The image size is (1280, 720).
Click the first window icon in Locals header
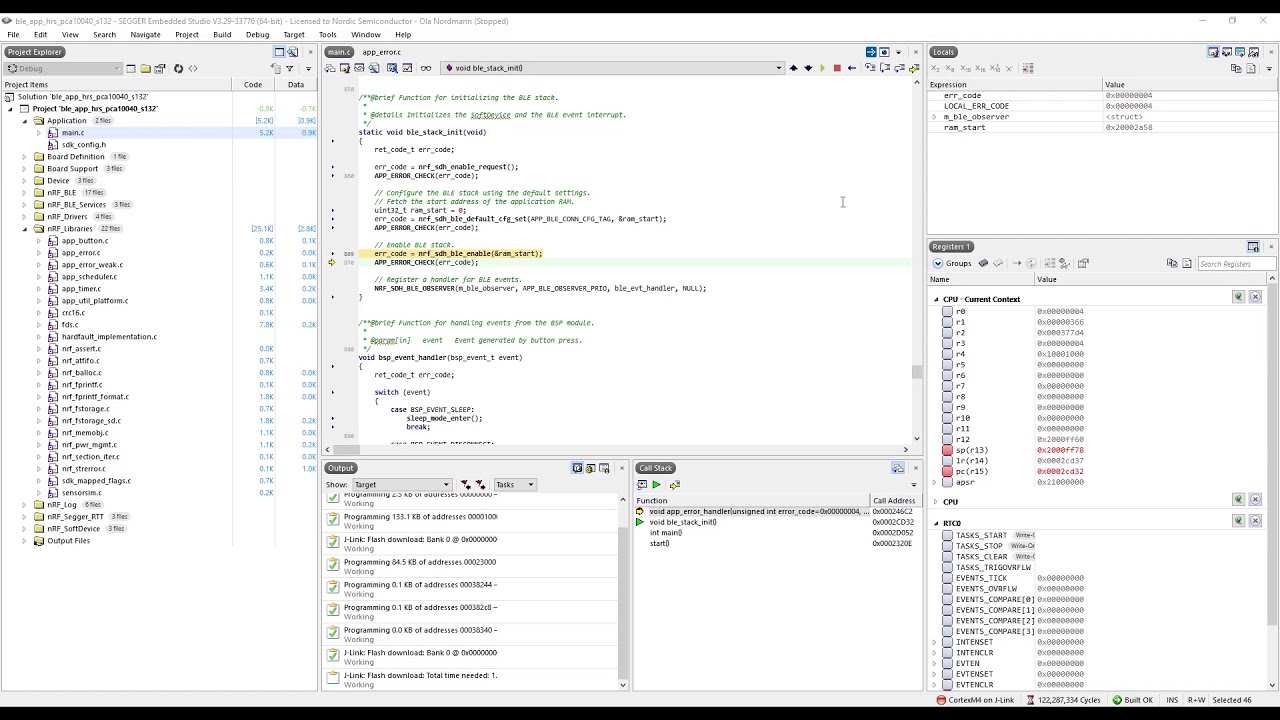(x=1213, y=52)
